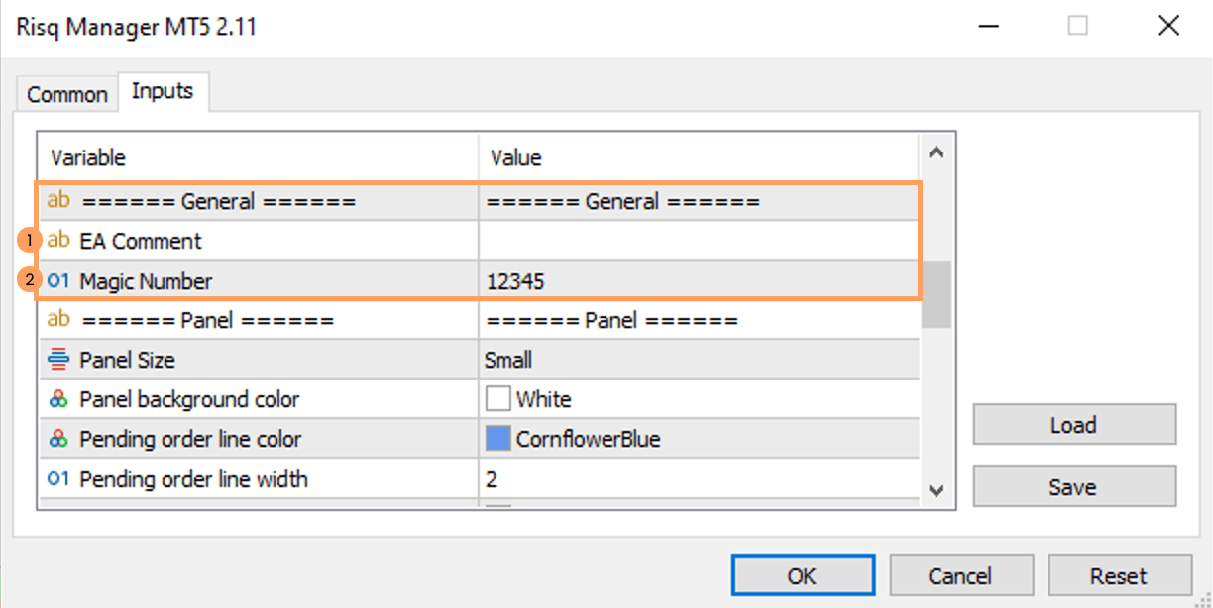This screenshot has width=1213, height=608.
Task: Click the color icon beside Panel background color
Action: tap(59, 400)
